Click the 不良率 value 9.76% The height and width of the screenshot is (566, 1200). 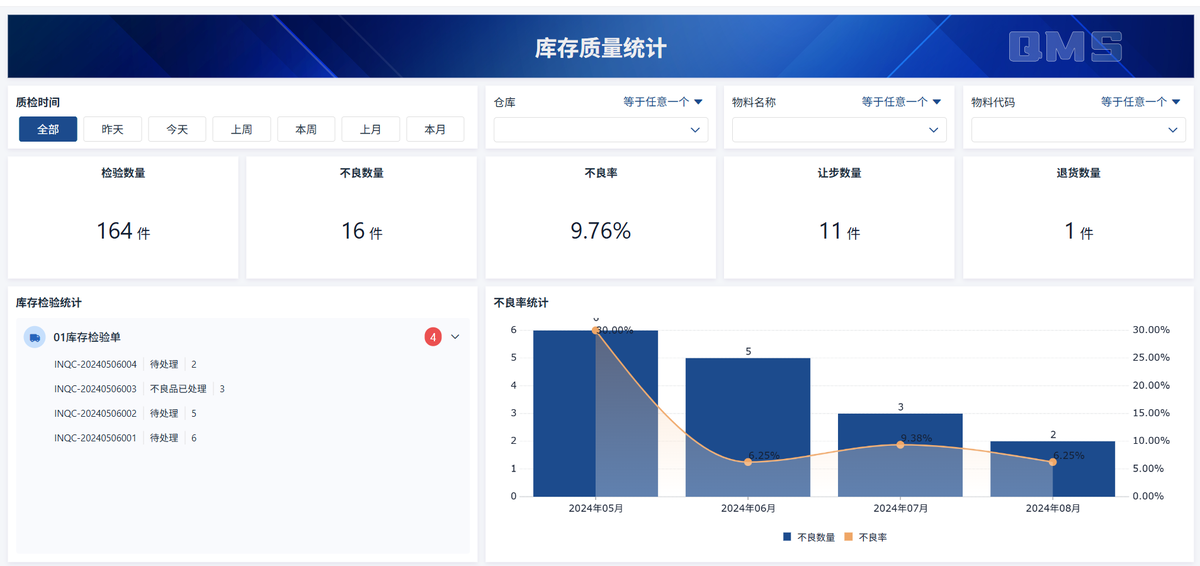coord(601,231)
